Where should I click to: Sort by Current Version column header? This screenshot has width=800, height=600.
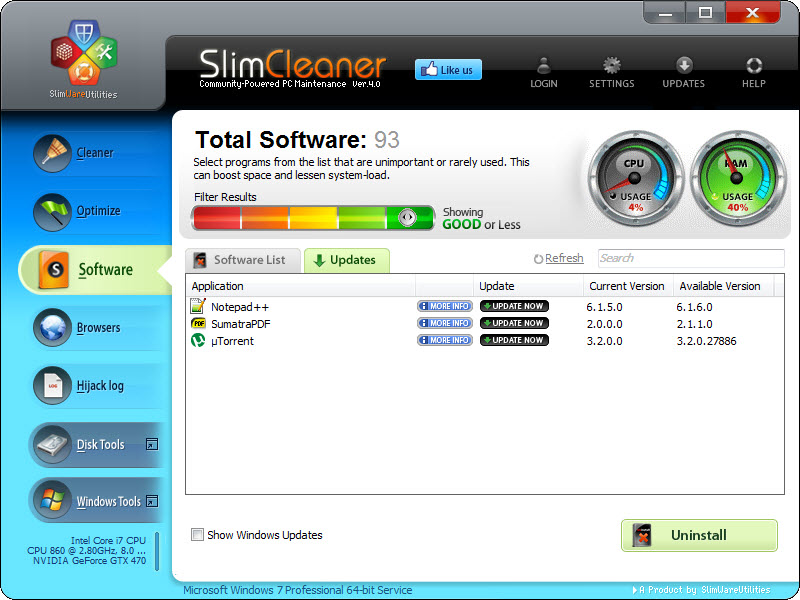point(628,286)
